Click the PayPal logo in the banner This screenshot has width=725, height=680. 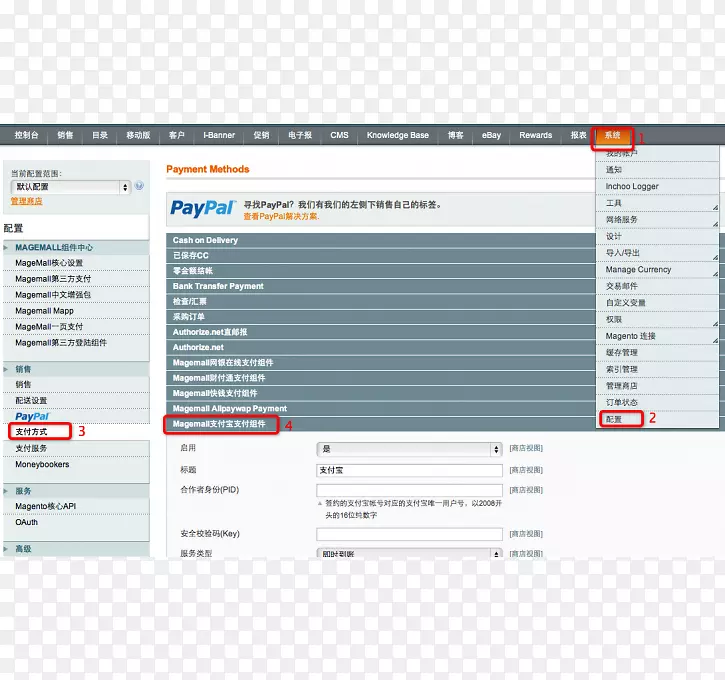pyautogui.click(x=202, y=208)
